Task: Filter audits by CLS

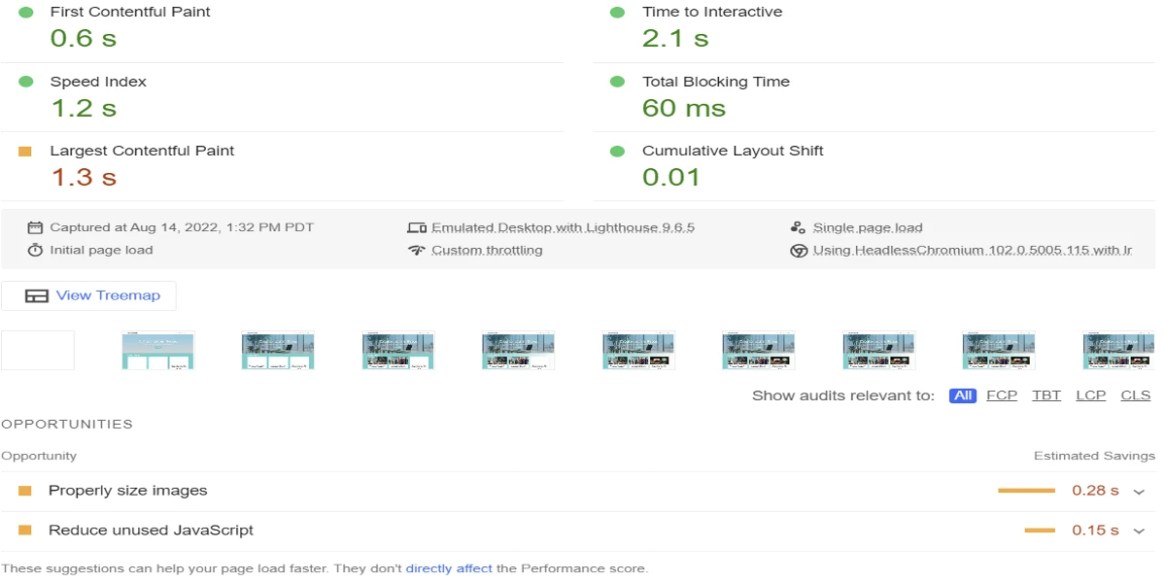Action: 1135,396
